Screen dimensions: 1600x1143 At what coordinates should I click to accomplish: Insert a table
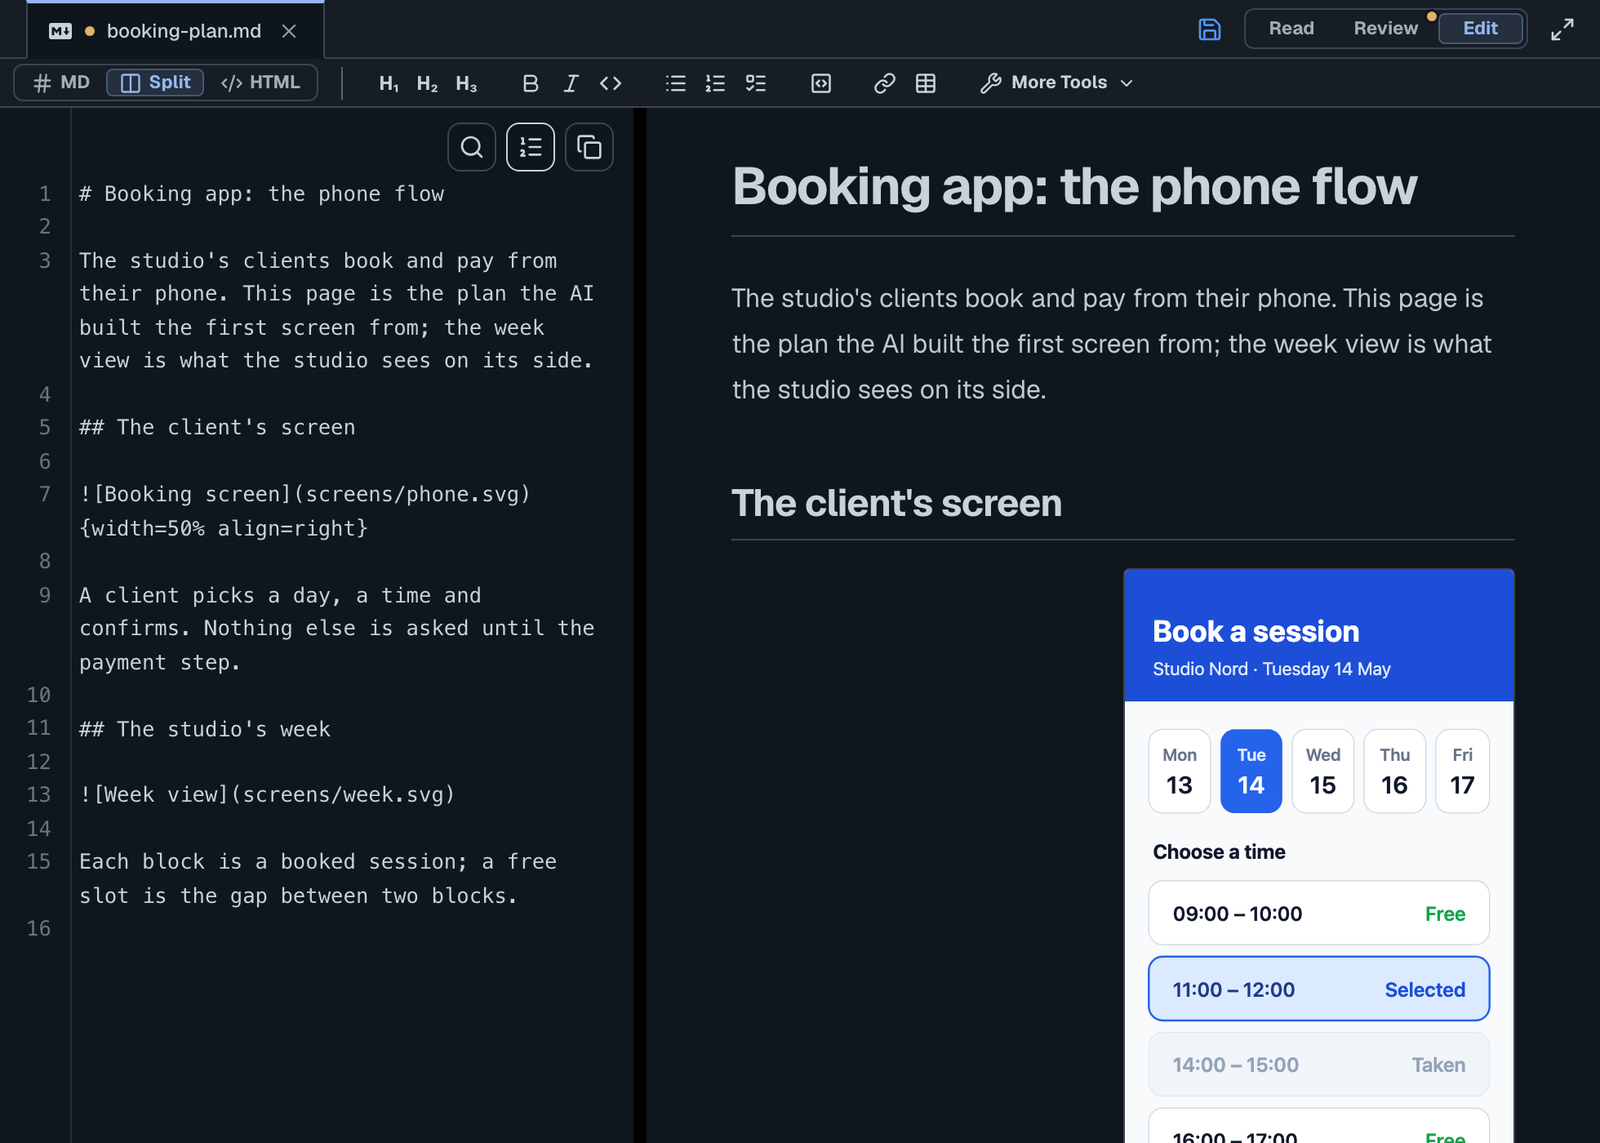pyautogui.click(x=926, y=83)
